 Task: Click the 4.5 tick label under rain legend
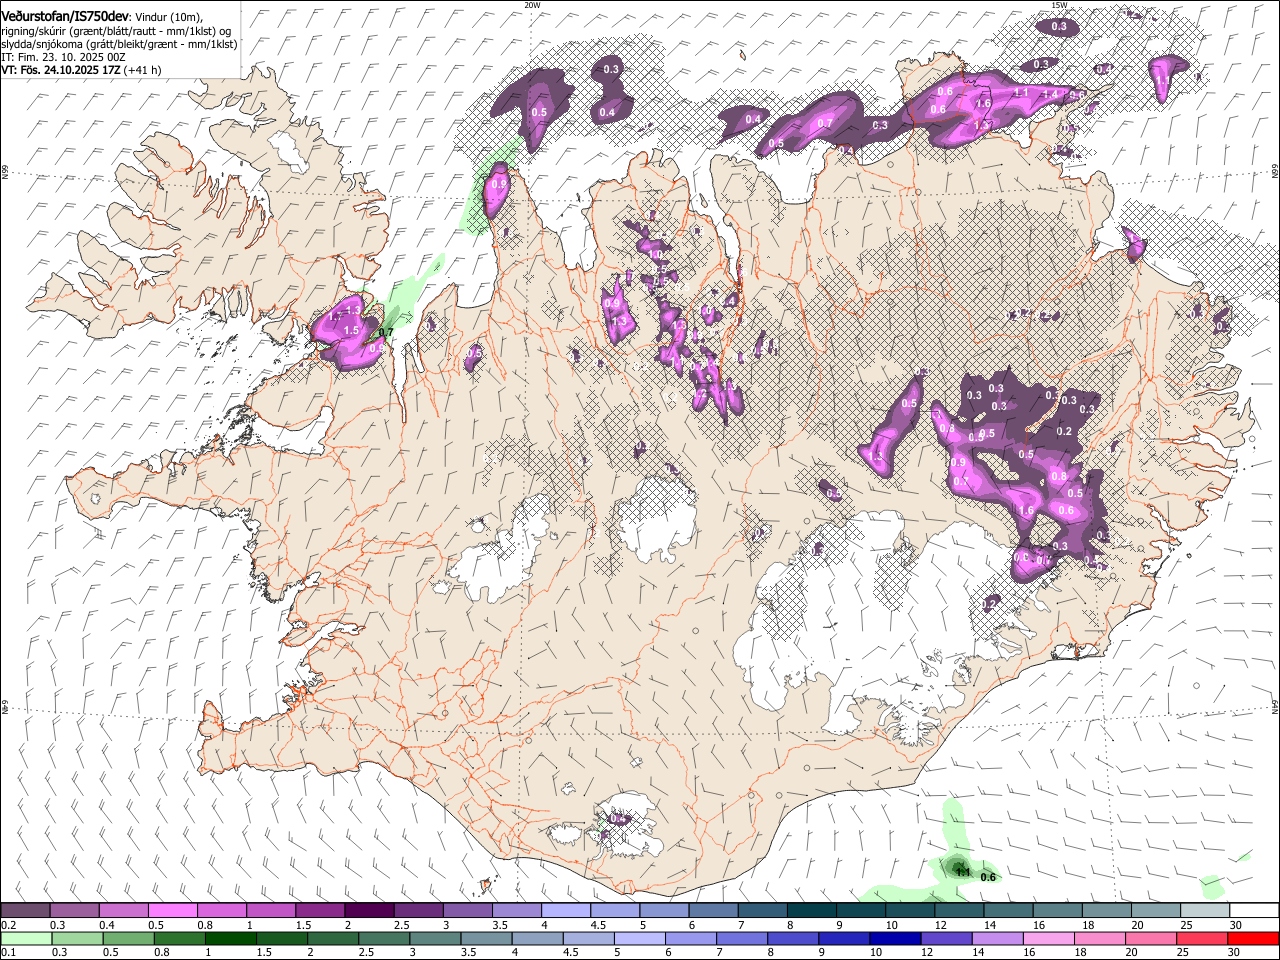[570, 953]
